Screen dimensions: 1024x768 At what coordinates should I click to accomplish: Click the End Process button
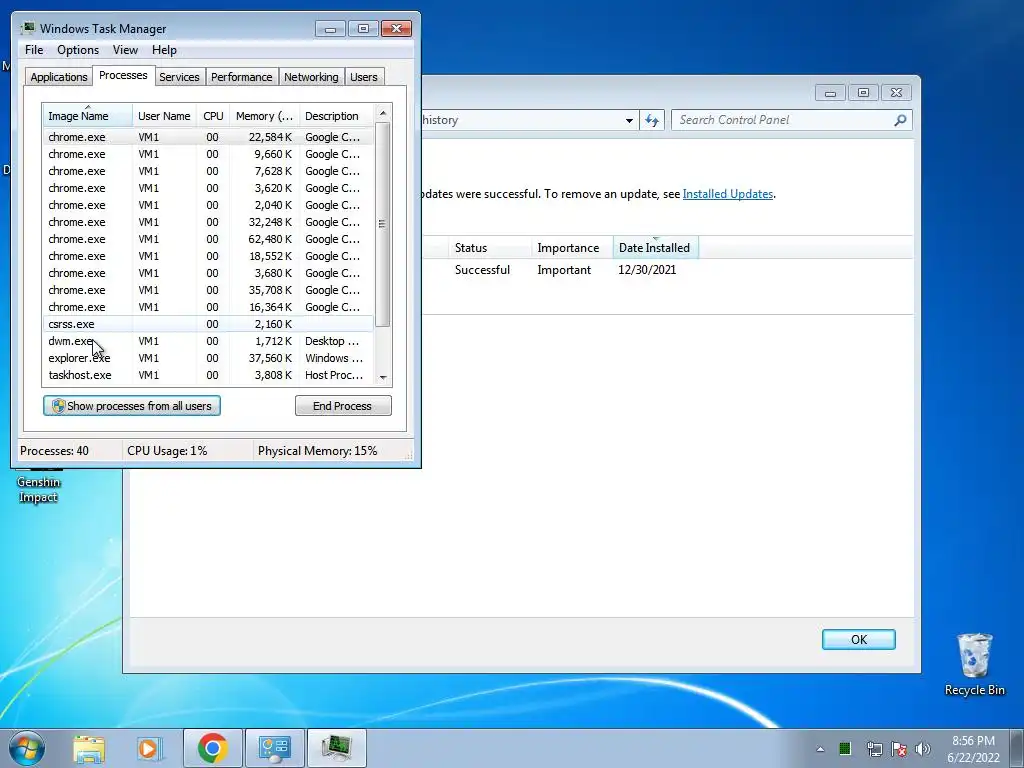[343, 406]
